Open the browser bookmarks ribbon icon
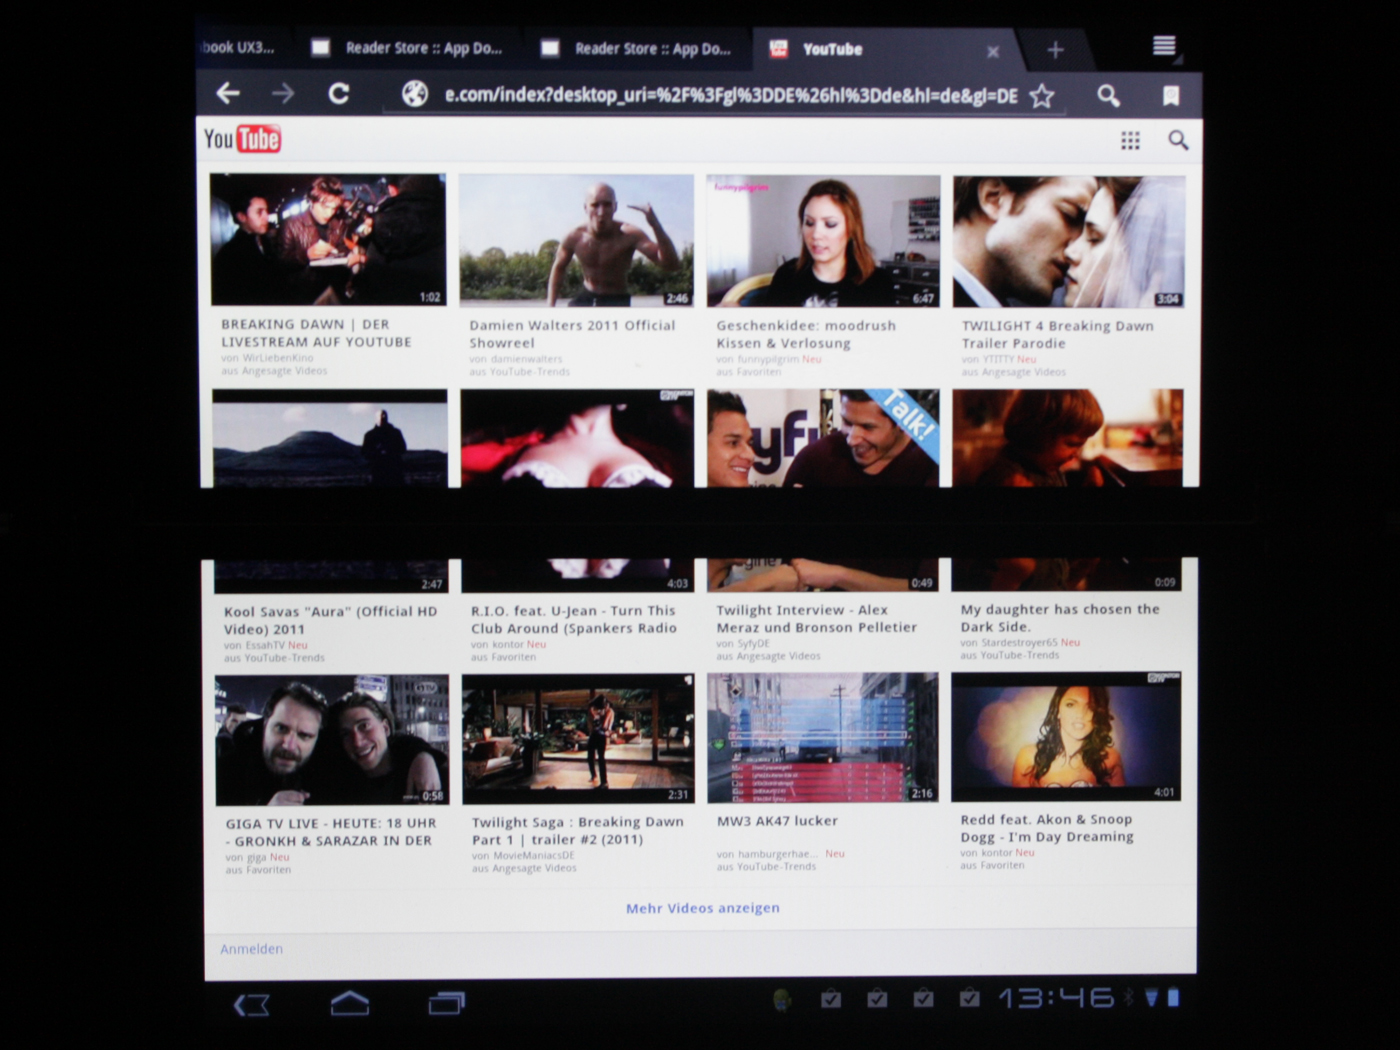Viewport: 1400px width, 1050px height. point(1170,96)
